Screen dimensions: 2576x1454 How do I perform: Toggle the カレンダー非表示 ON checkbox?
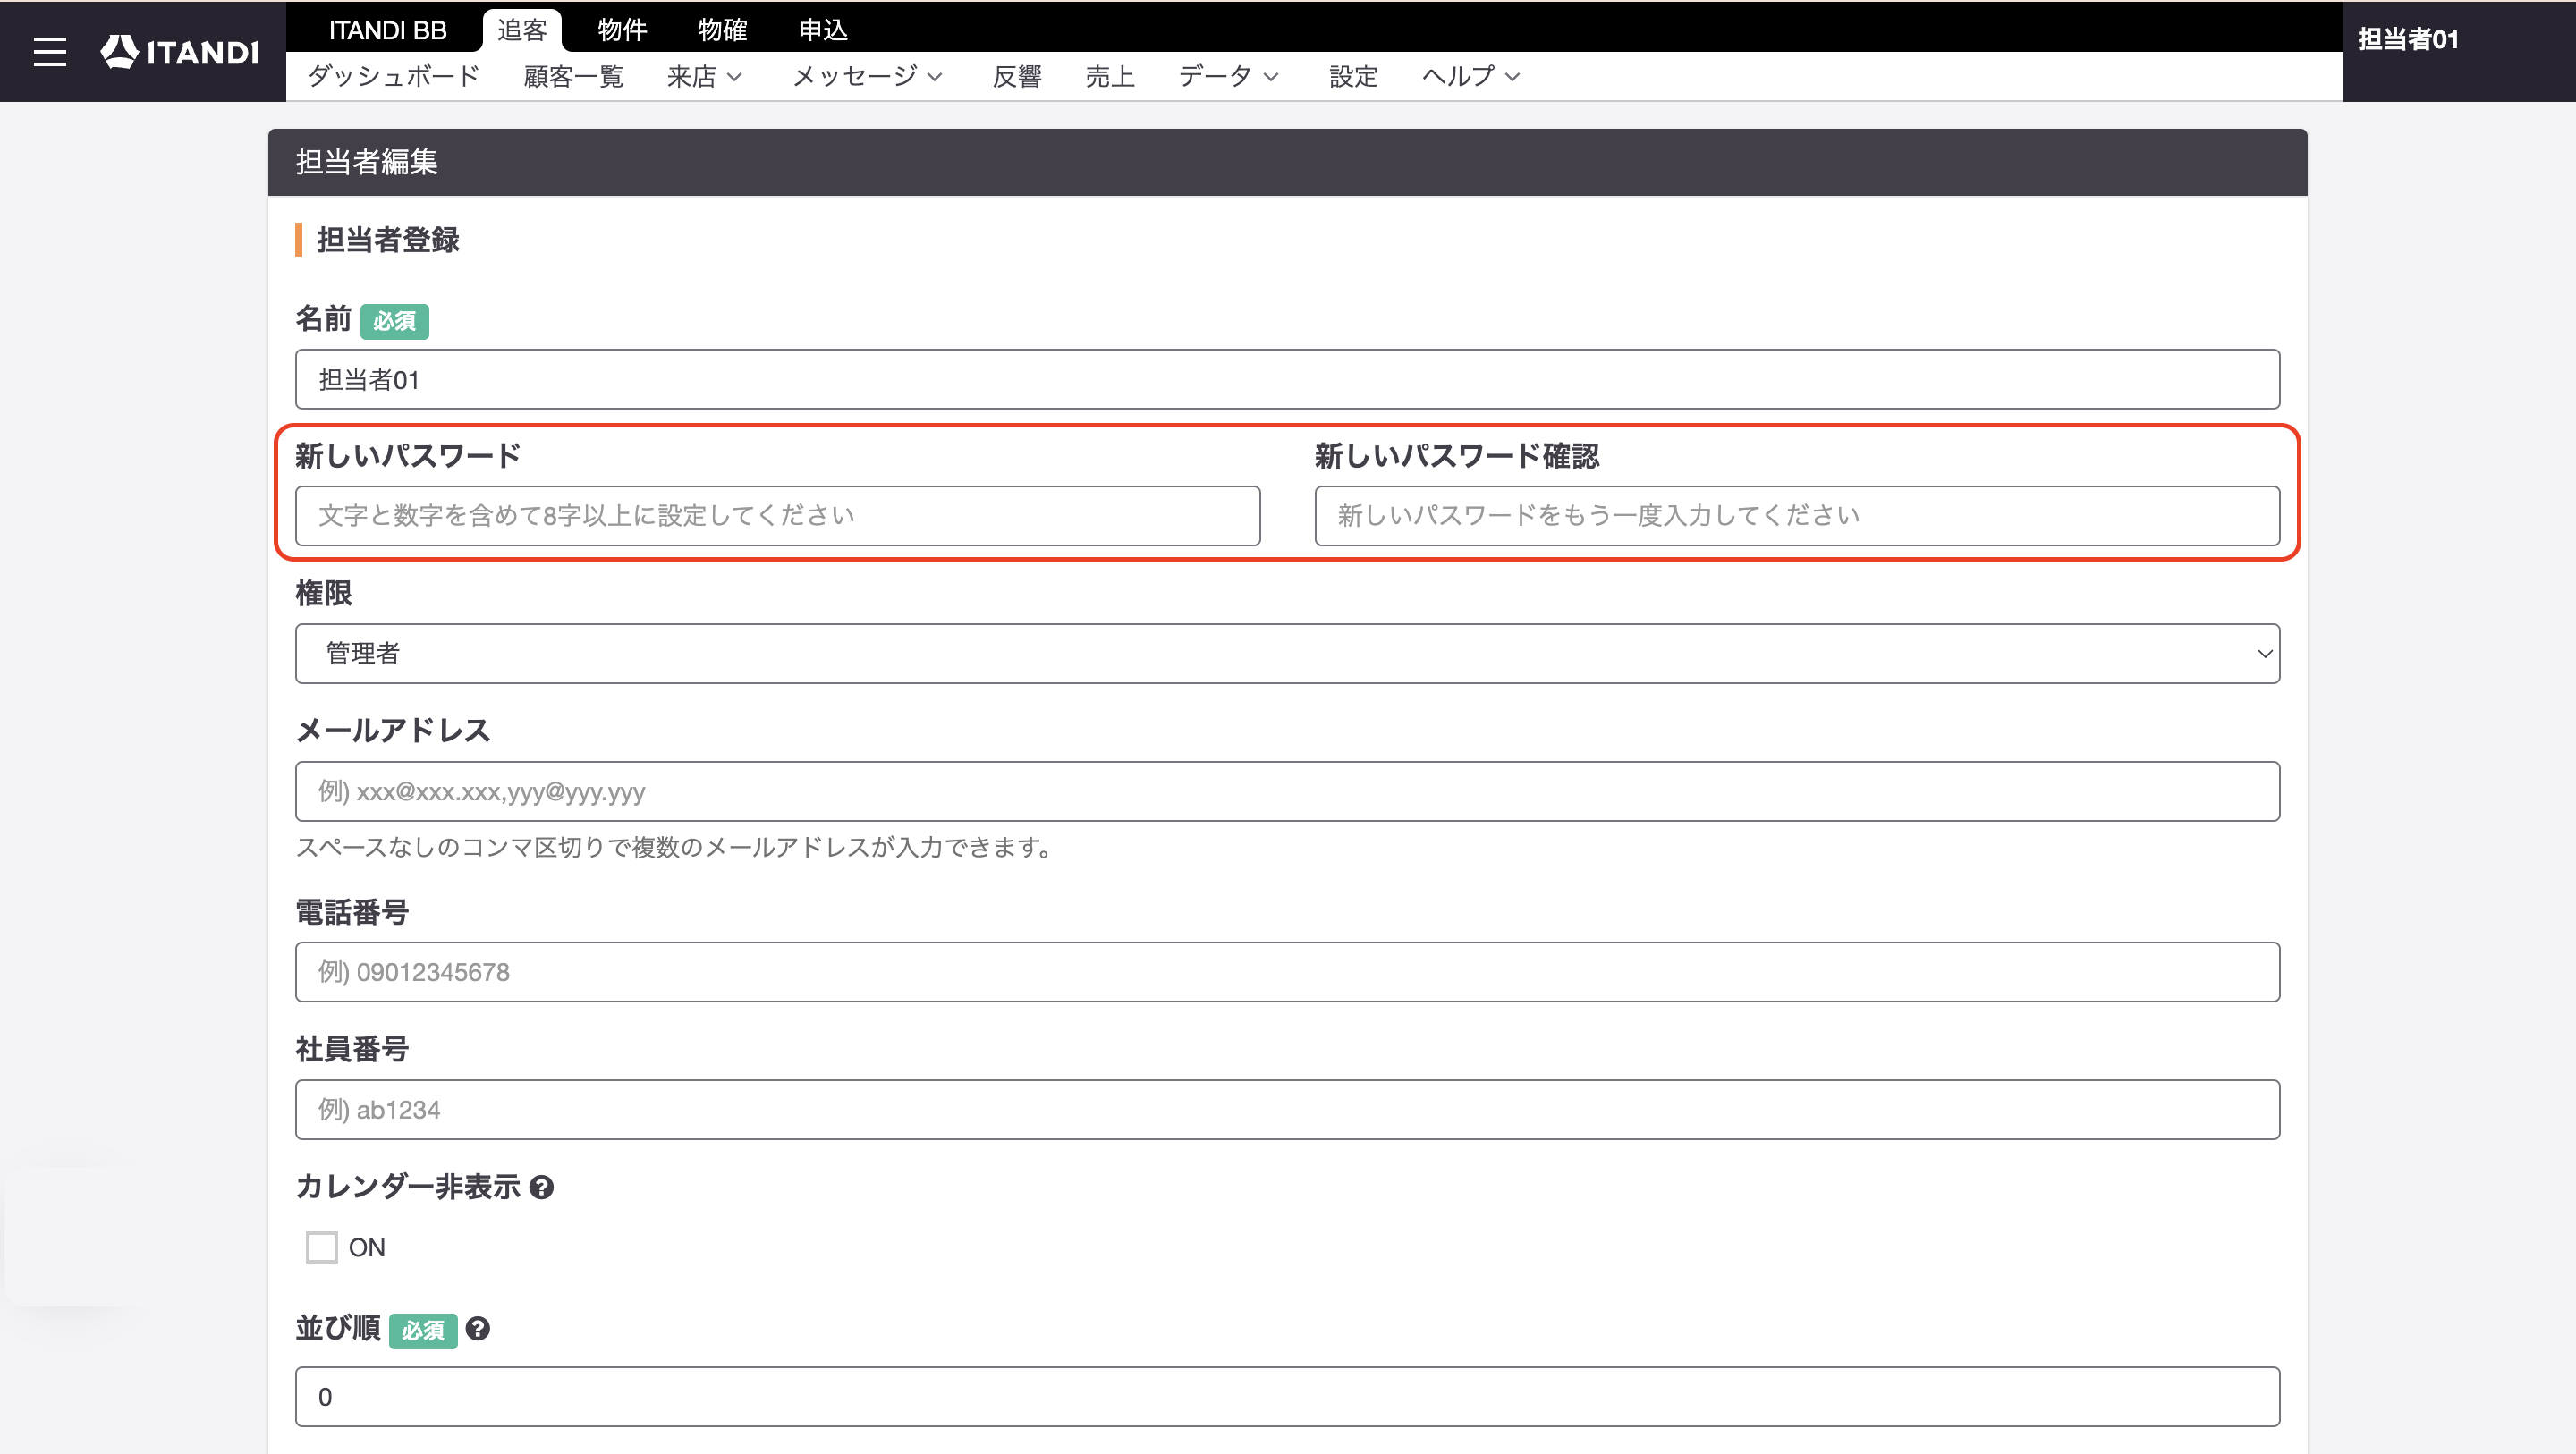coord(321,1247)
